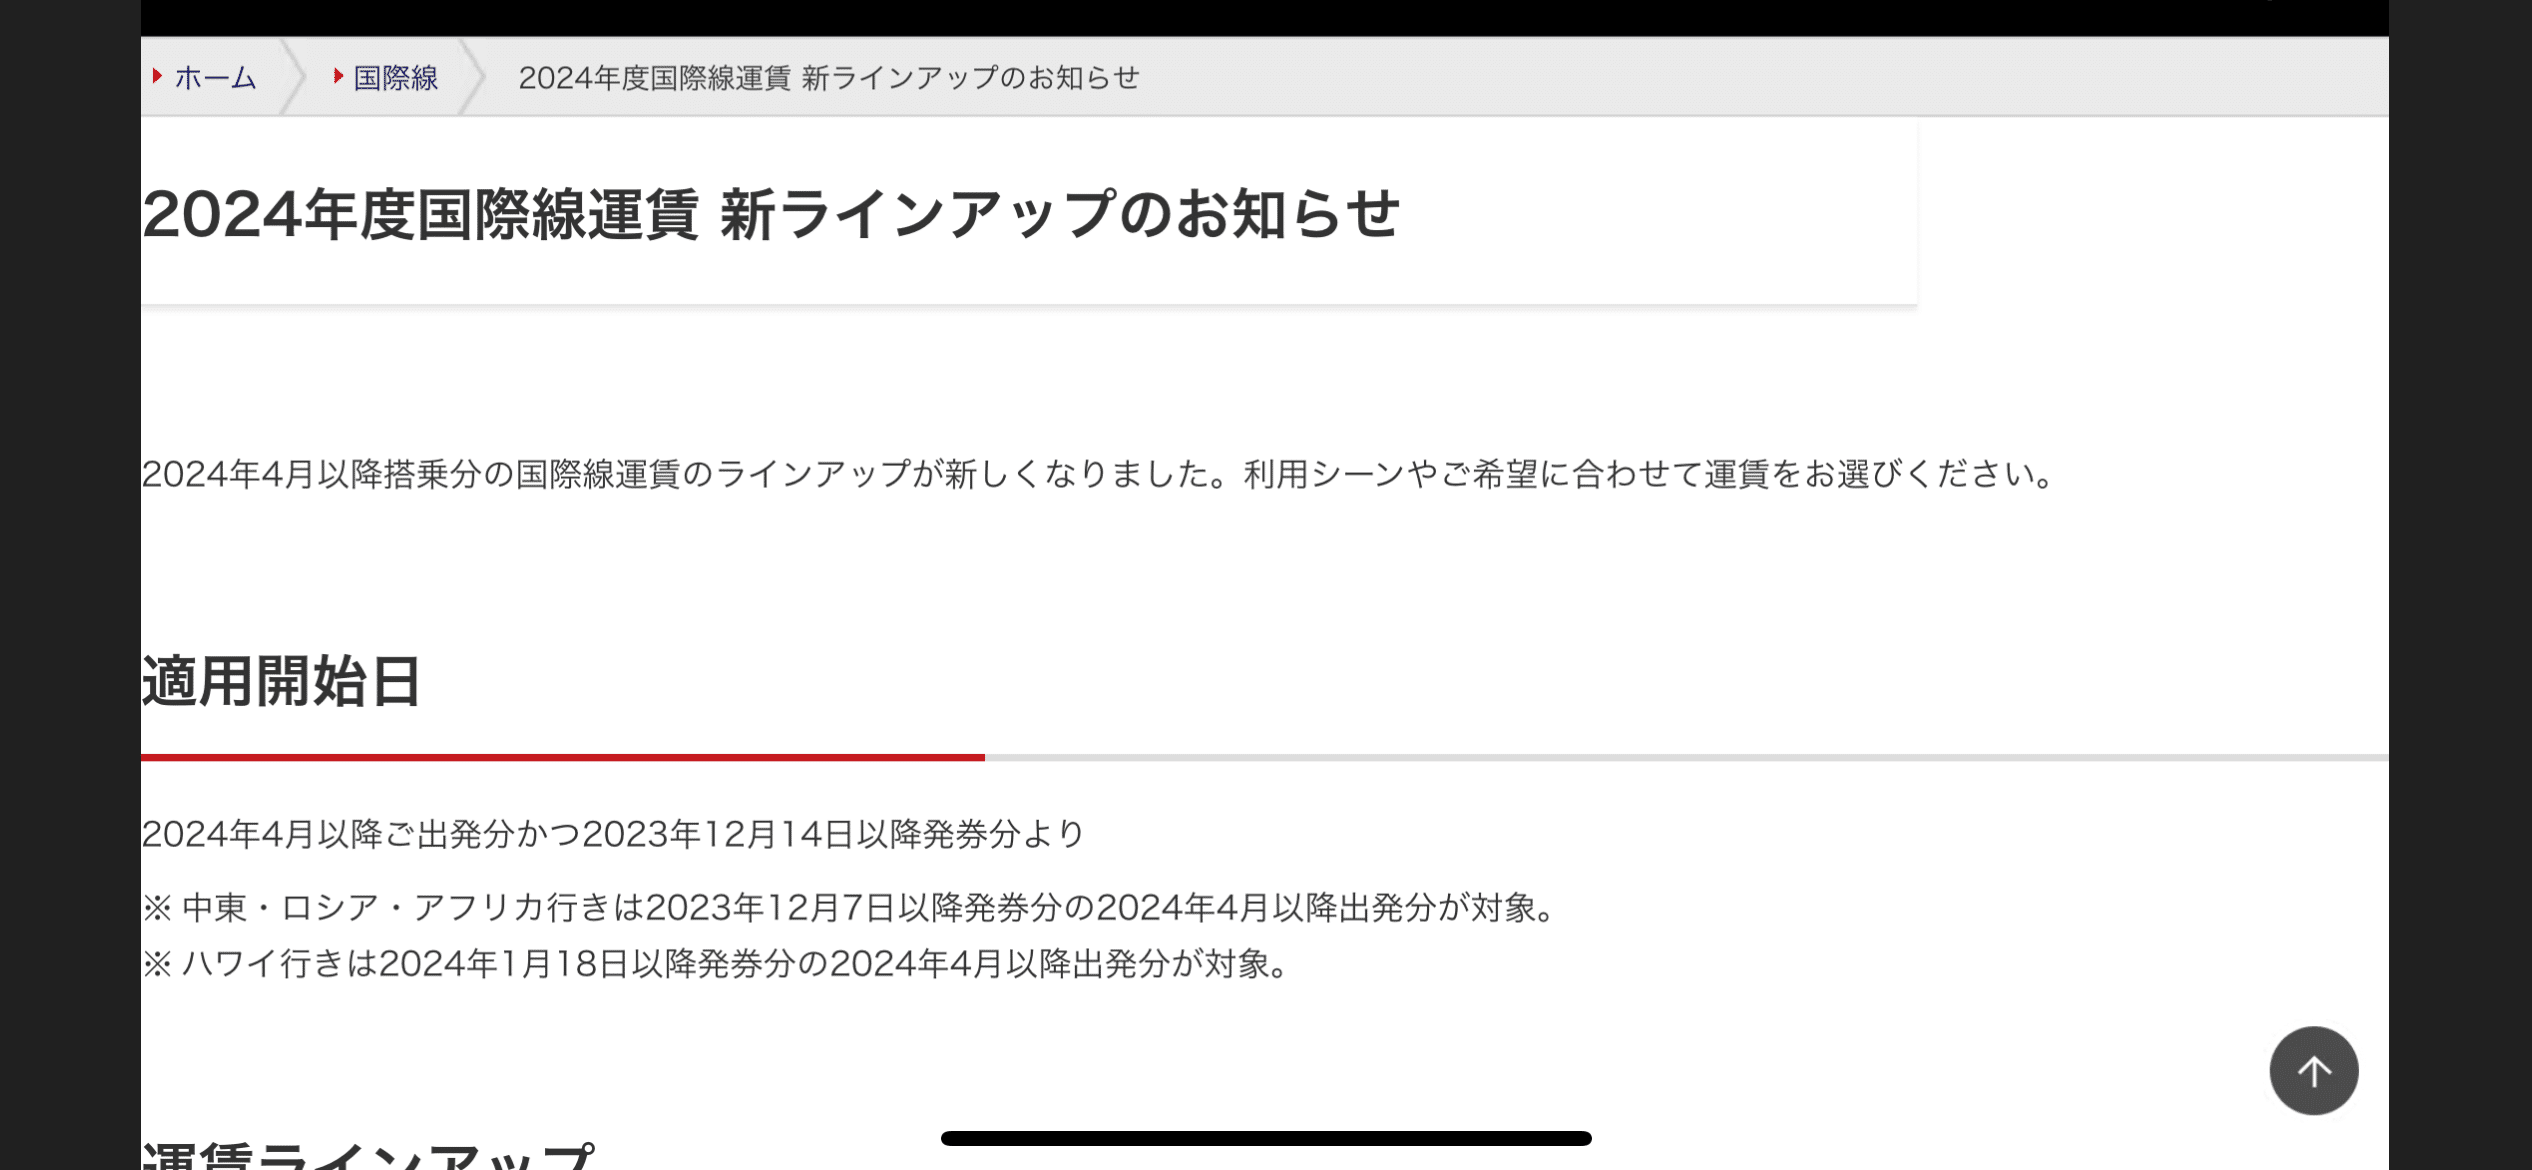This screenshot has height=1170, width=2532.
Task: Click the red triangle beside 国際線
Action: [x=338, y=76]
